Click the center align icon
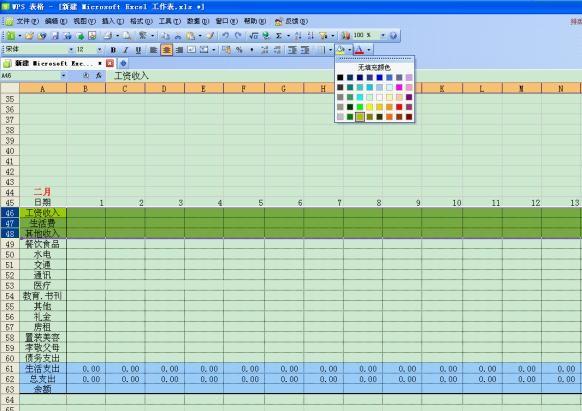This screenshot has height=411, width=582. 166,50
